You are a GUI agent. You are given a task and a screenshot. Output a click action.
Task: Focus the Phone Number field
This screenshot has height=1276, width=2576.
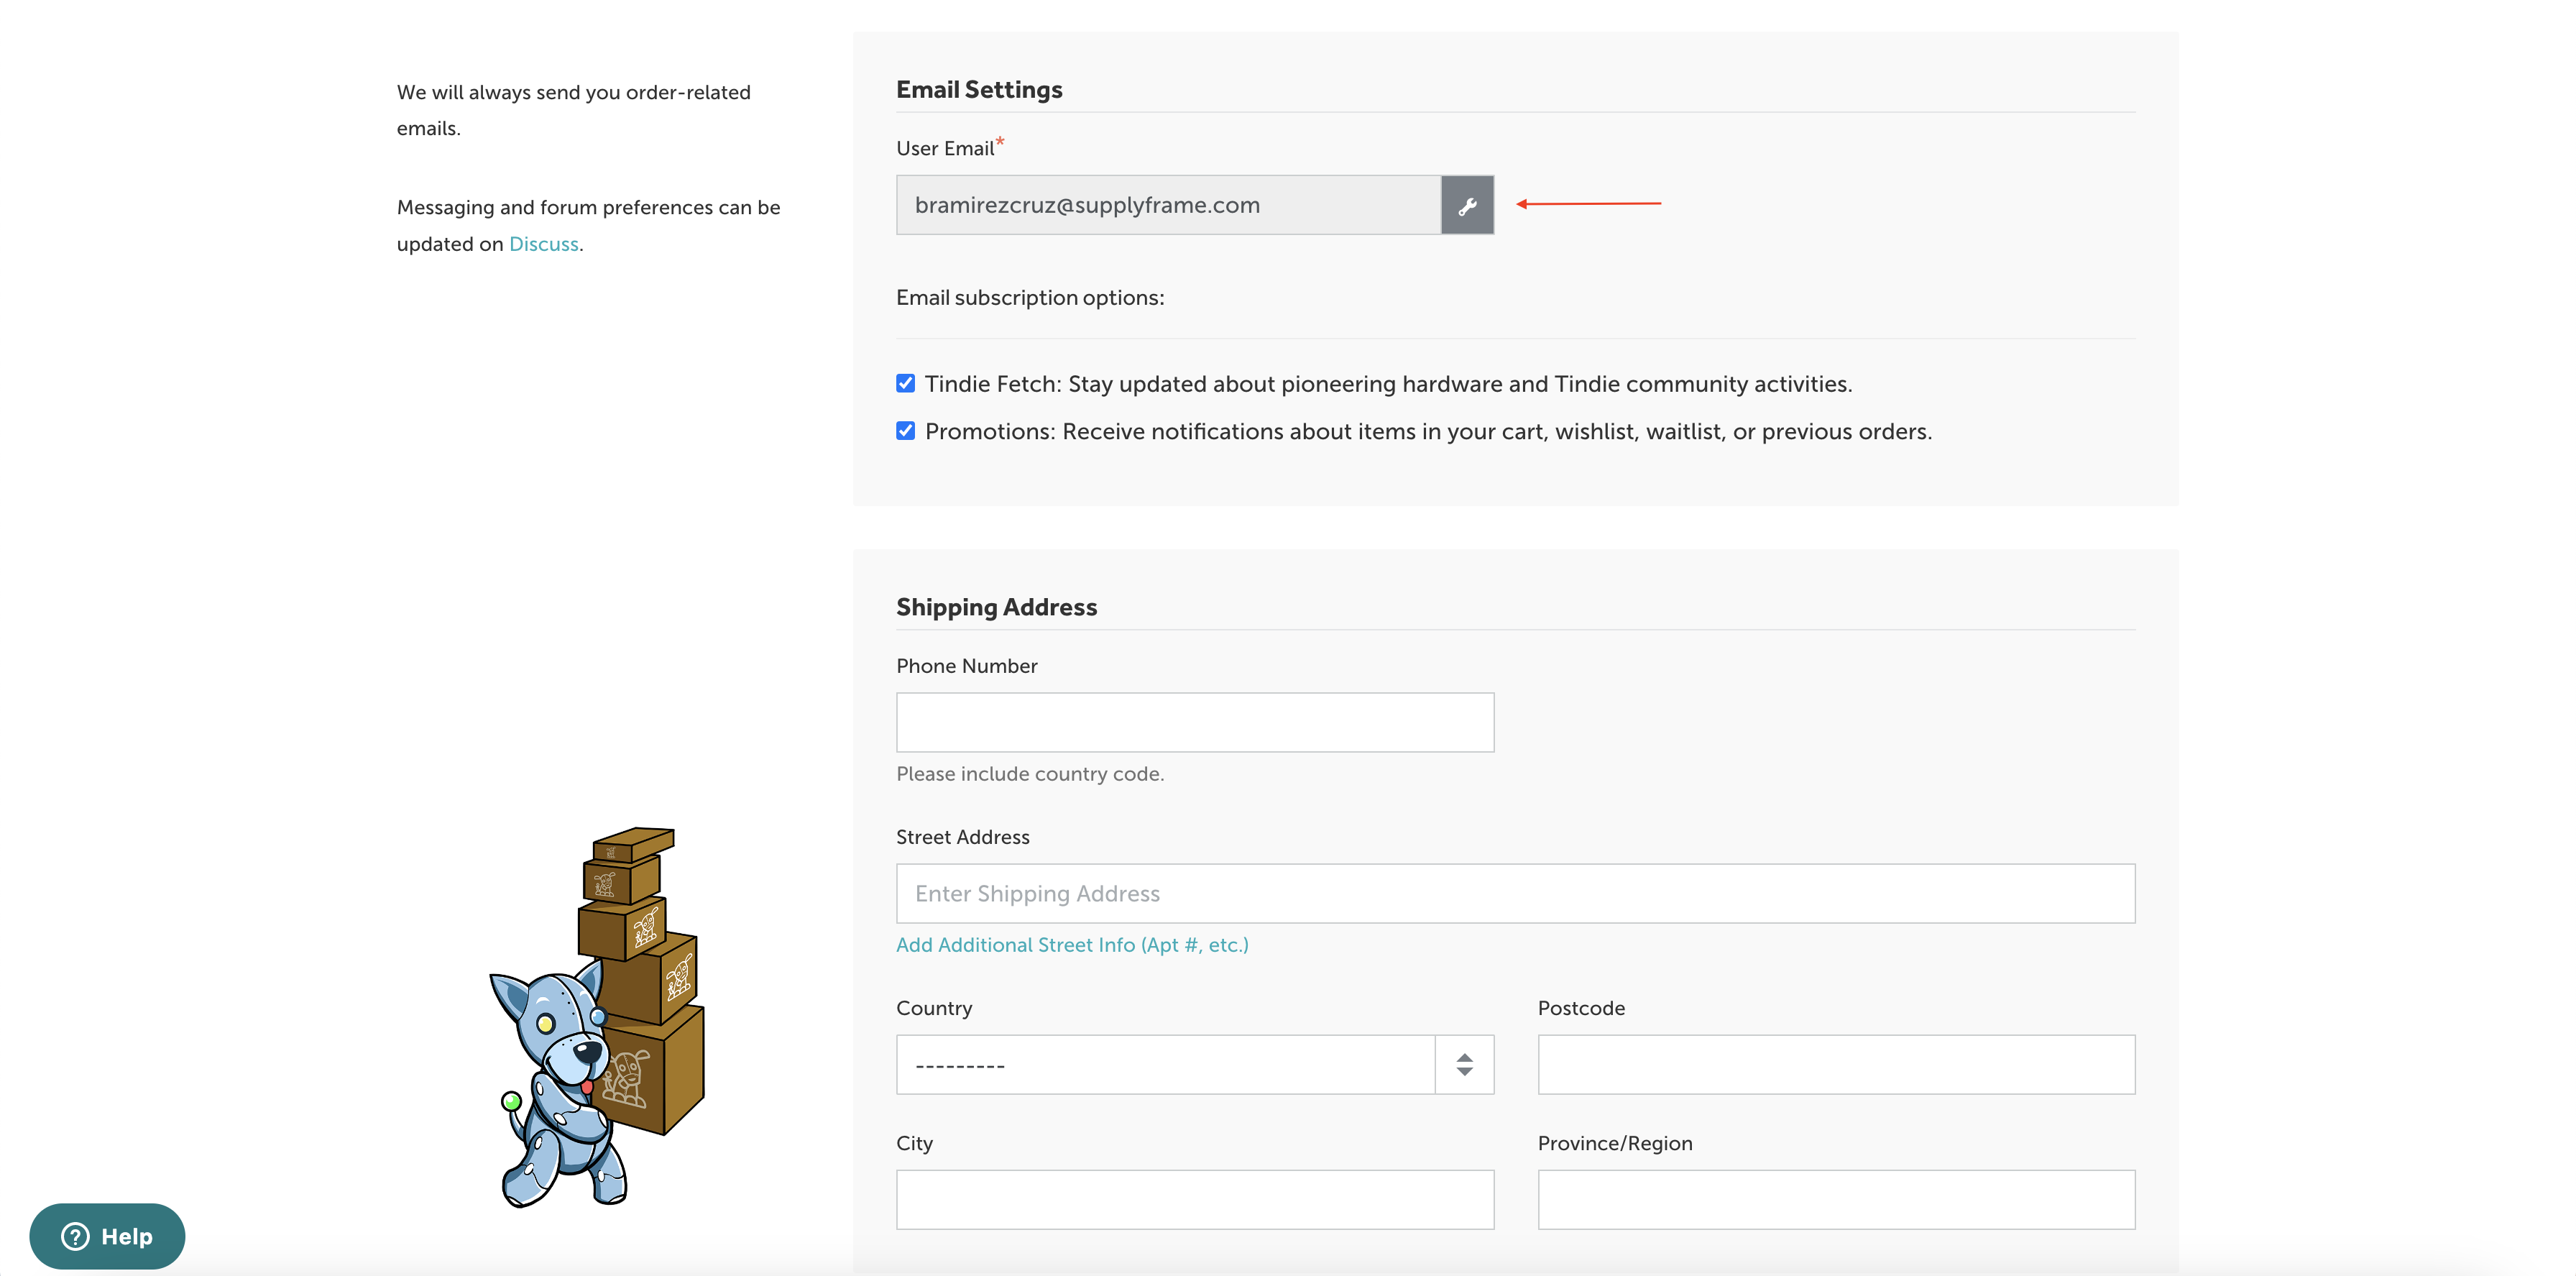click(1194, 723)
